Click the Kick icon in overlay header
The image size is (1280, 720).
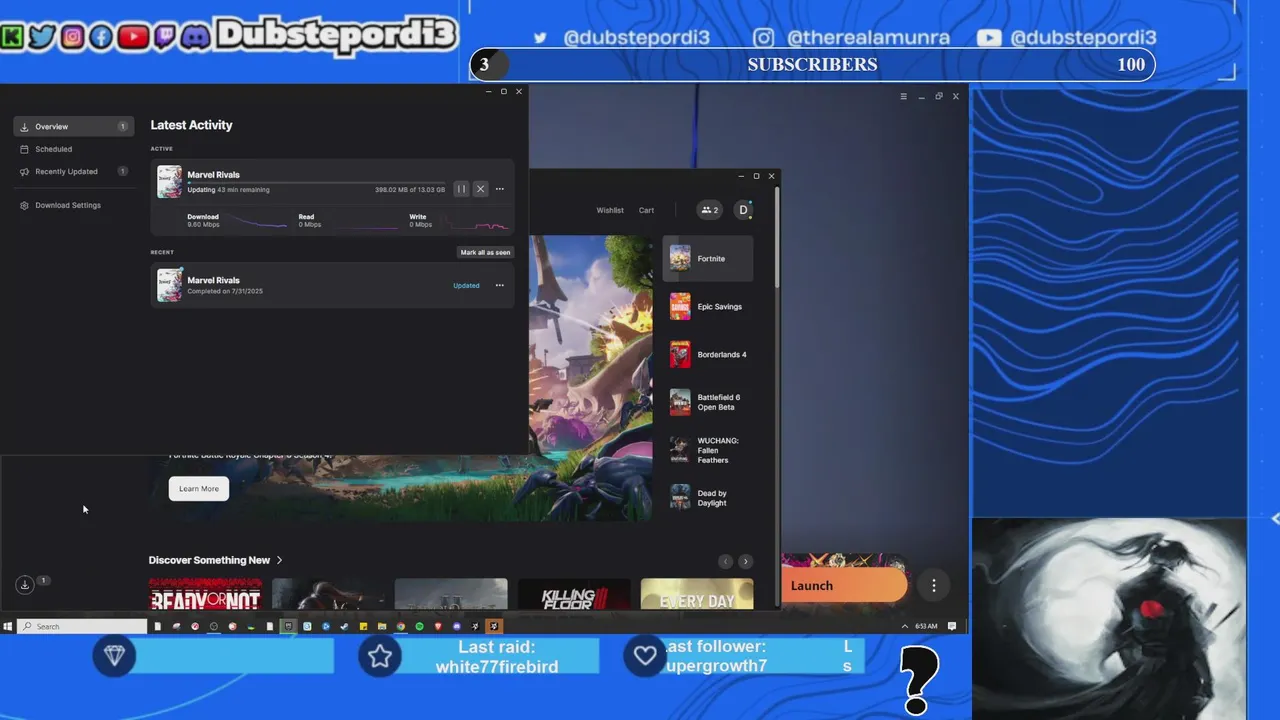coord(12,37)
